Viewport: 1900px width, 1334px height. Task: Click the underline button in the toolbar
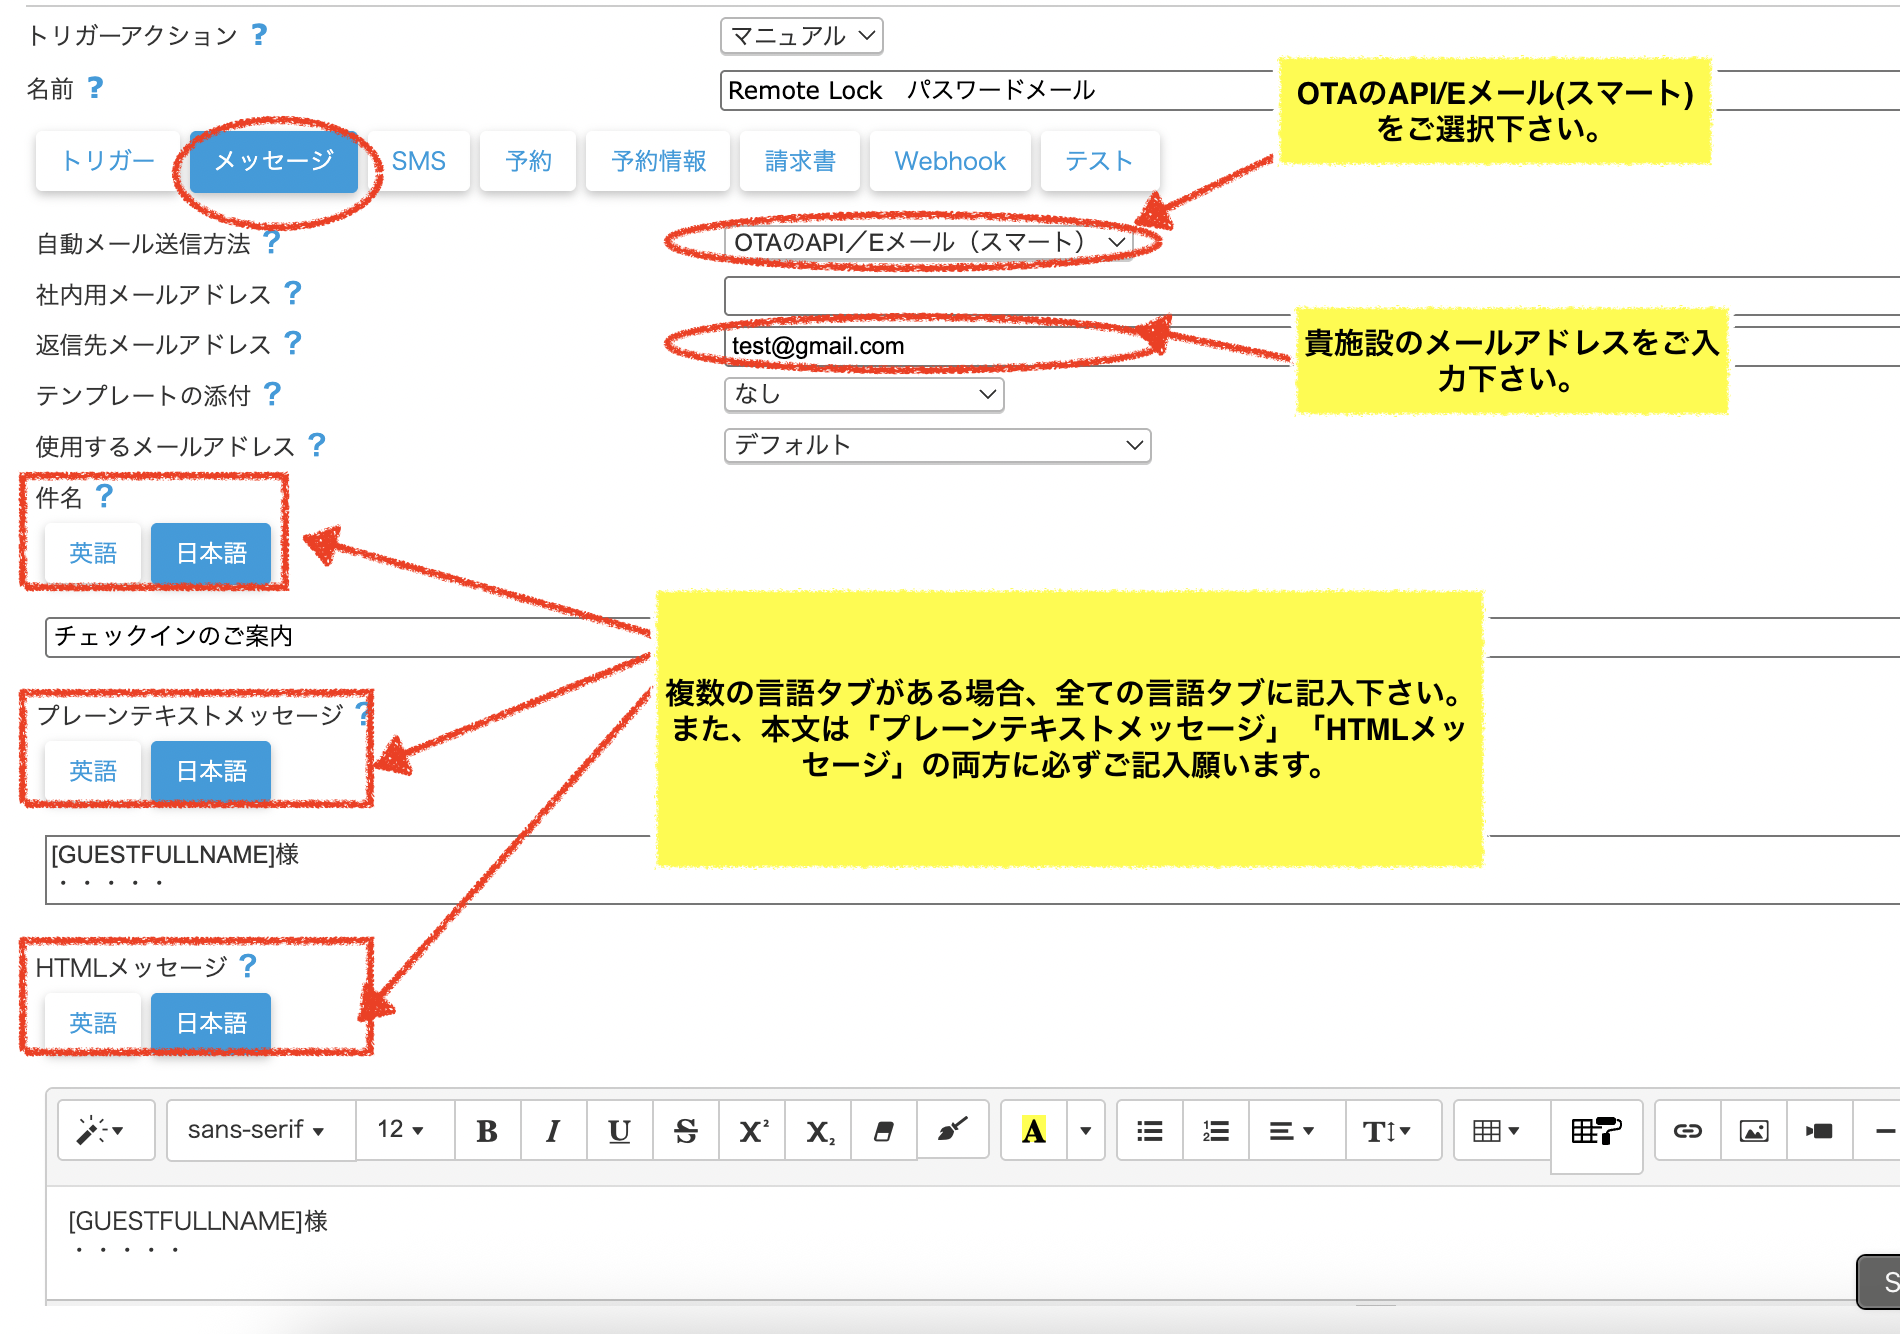point(619,1131)
